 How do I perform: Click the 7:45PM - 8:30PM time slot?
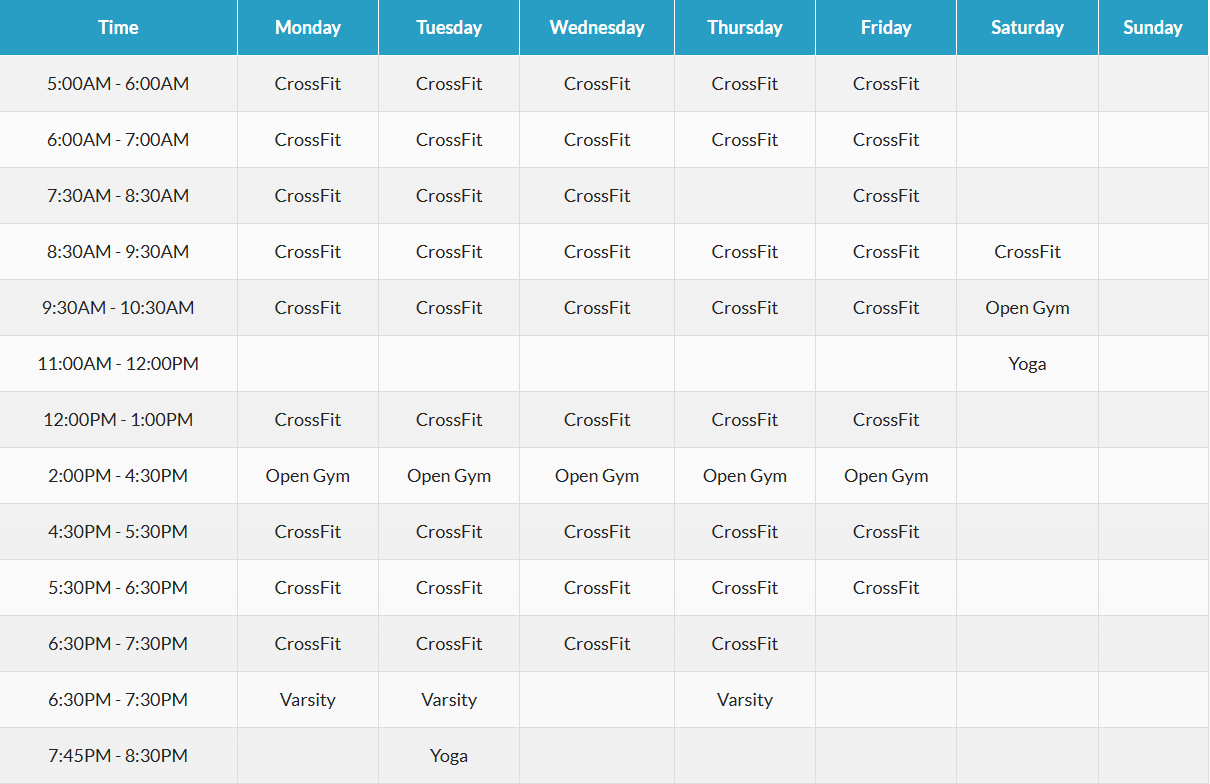[118, 756]
